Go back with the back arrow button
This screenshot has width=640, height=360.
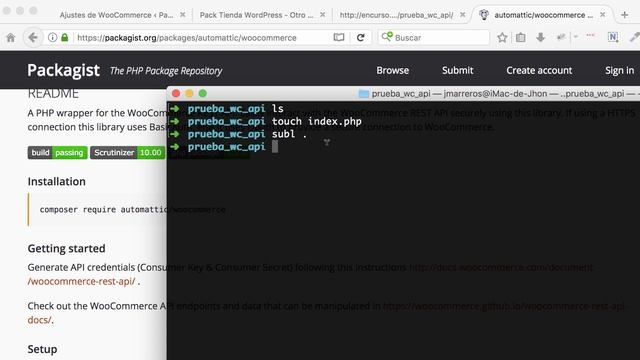pyautogui.click(x=33, y=38)
